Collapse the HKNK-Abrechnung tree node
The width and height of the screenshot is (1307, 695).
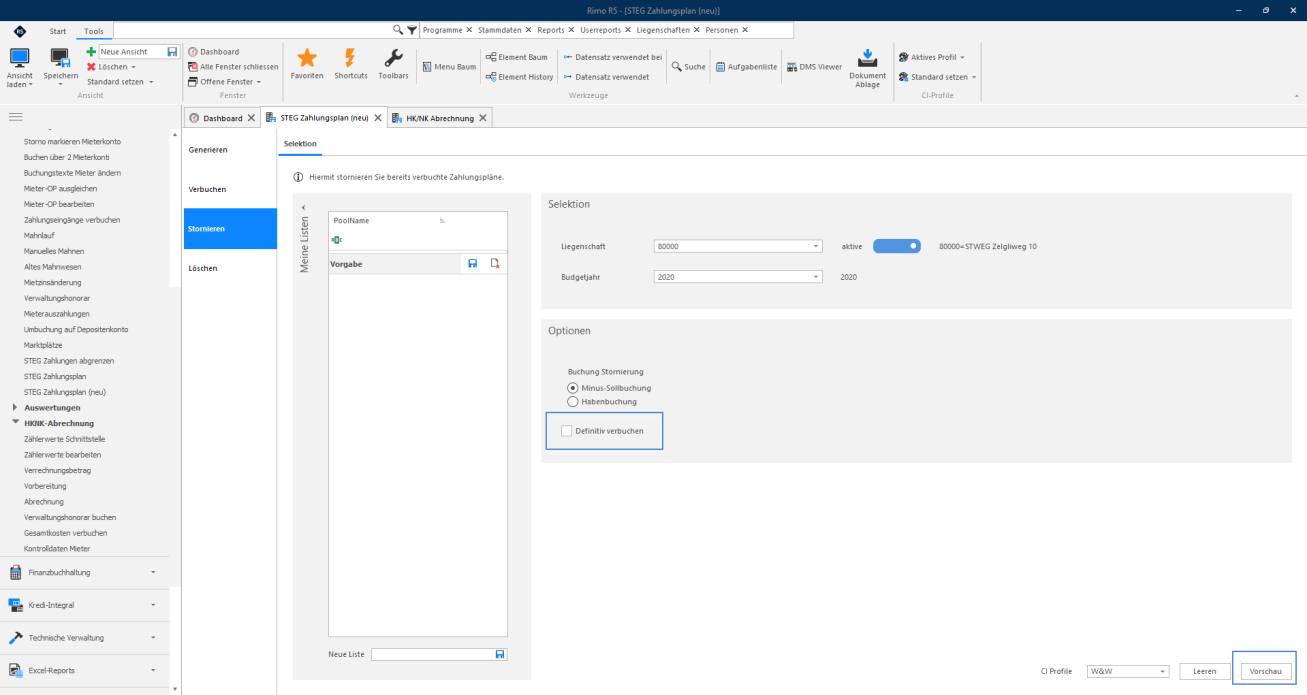pyautogui.click(x=14, y=423)
